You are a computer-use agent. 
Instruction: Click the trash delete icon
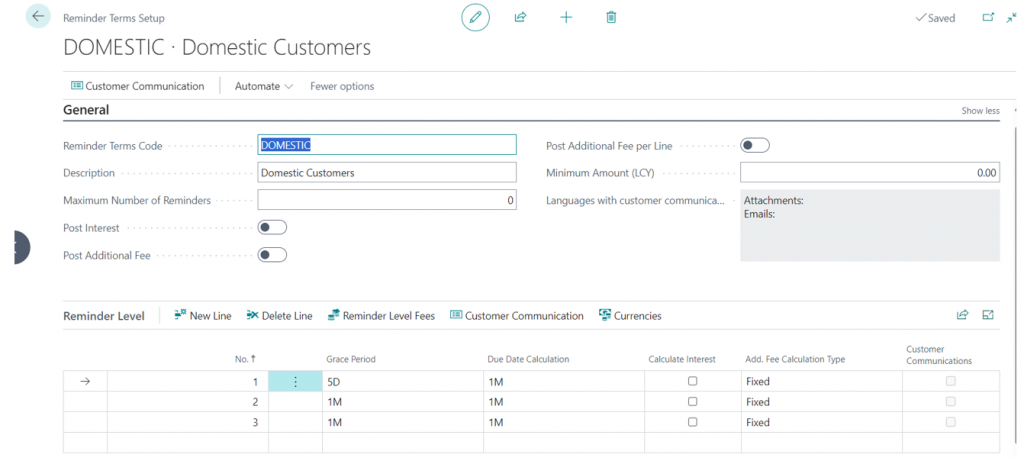(x=611, y=17)
